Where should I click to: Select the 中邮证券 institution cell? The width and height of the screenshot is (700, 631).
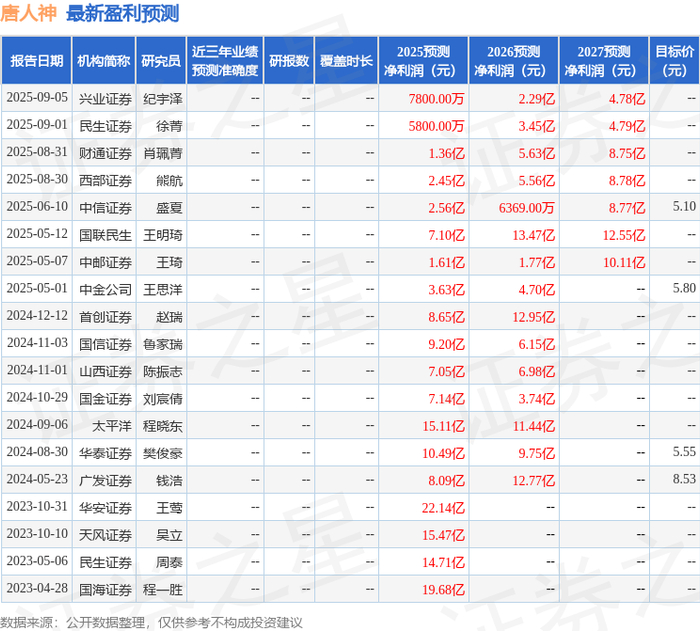(x=105, y=262)
